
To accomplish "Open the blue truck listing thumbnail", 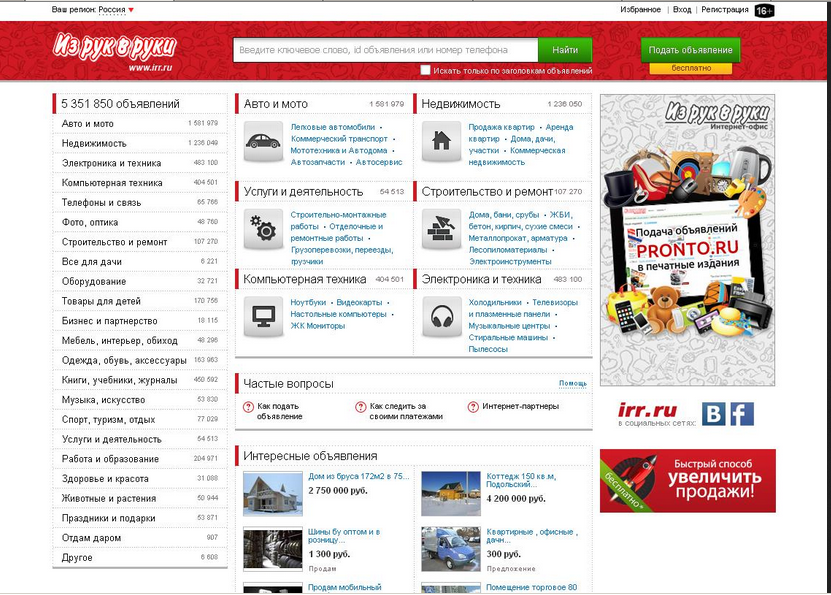I will pos(450,549).
